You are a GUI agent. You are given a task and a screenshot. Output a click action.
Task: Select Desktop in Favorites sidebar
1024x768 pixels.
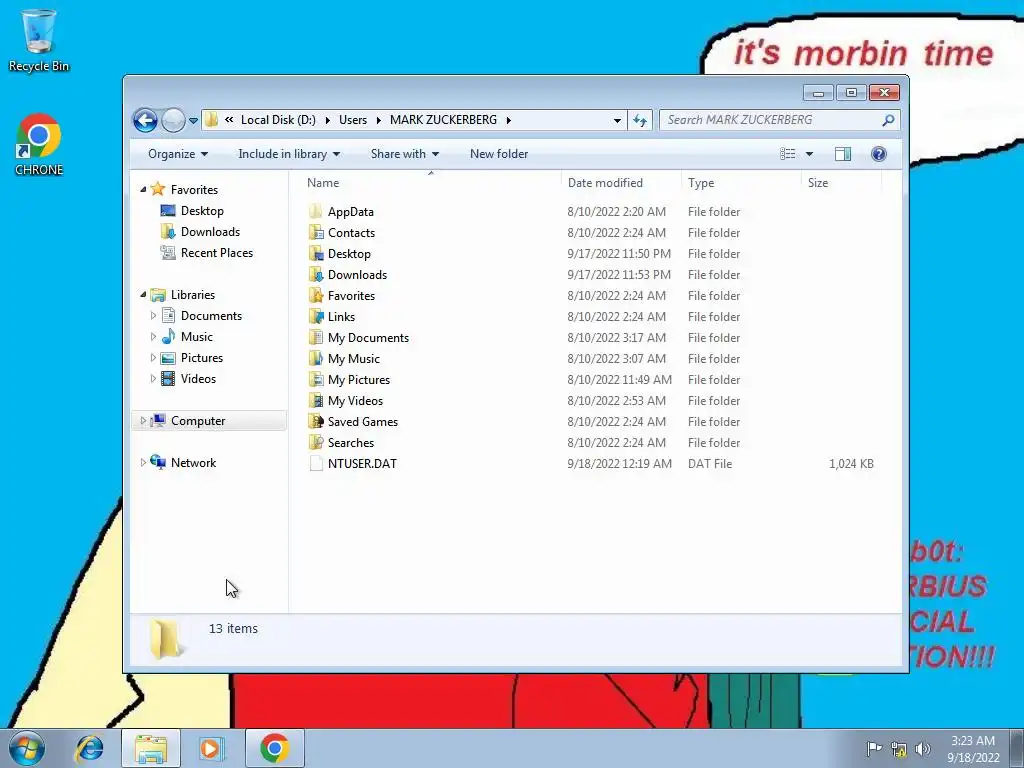202,211
